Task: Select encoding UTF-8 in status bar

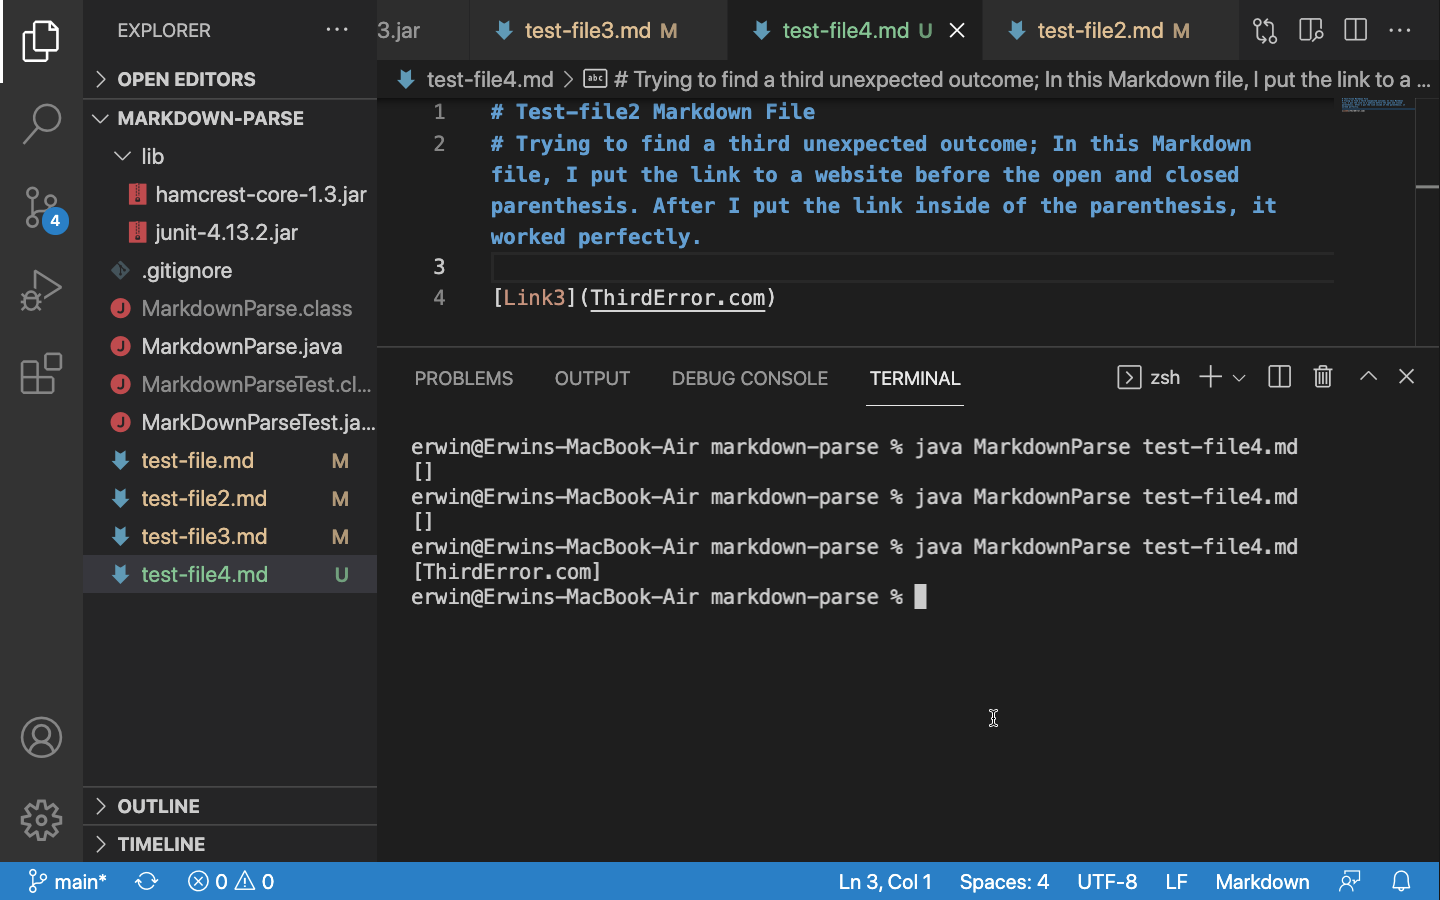Action: pyautogui.click(x=1107, y=881)
